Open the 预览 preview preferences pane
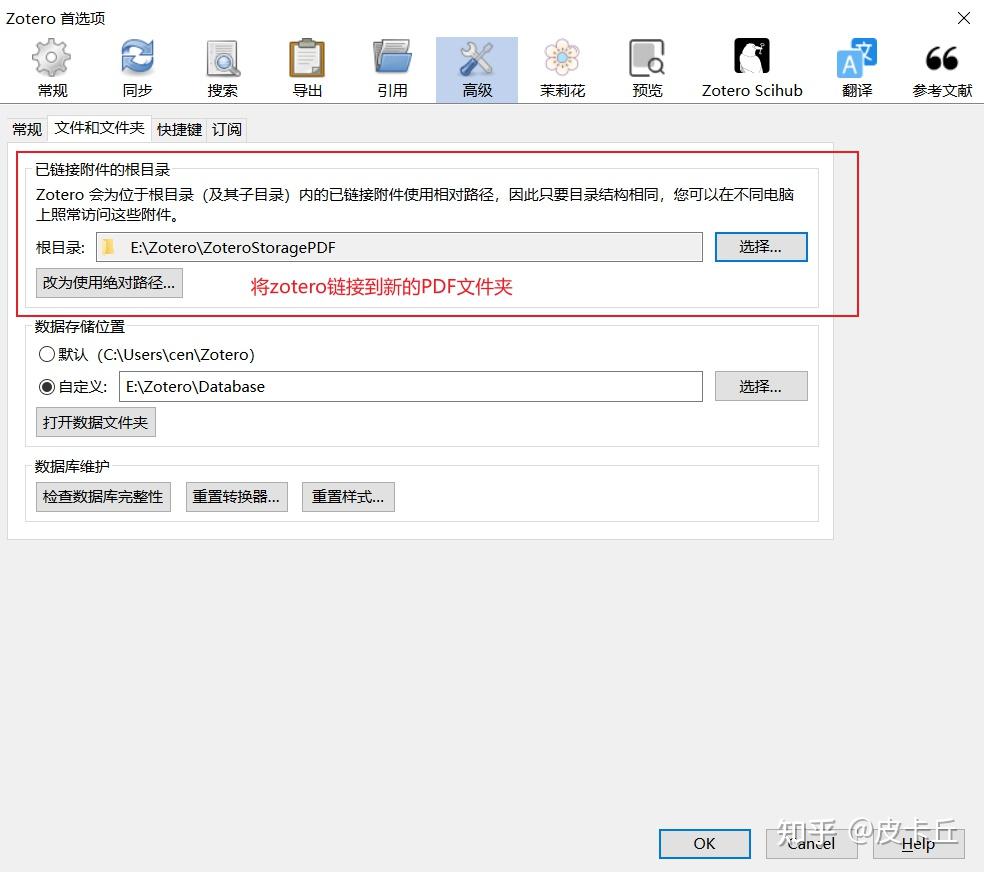Image resolution: width=984 pixels, height=872 pixels. click(647, 69)
